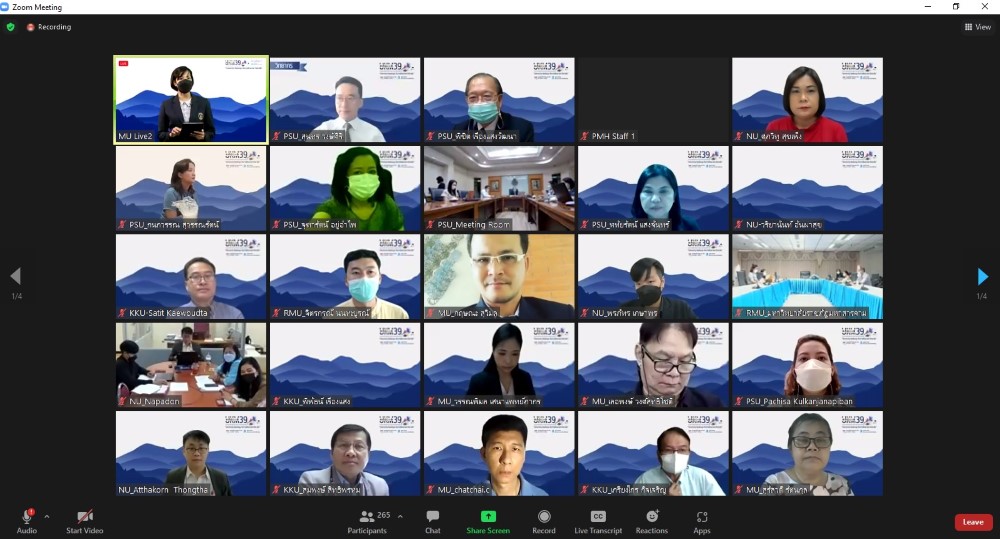Click the red Leave button
The height and width of the screenshot is (539, 1000).
pyautogui.click(x=973, y=522)
